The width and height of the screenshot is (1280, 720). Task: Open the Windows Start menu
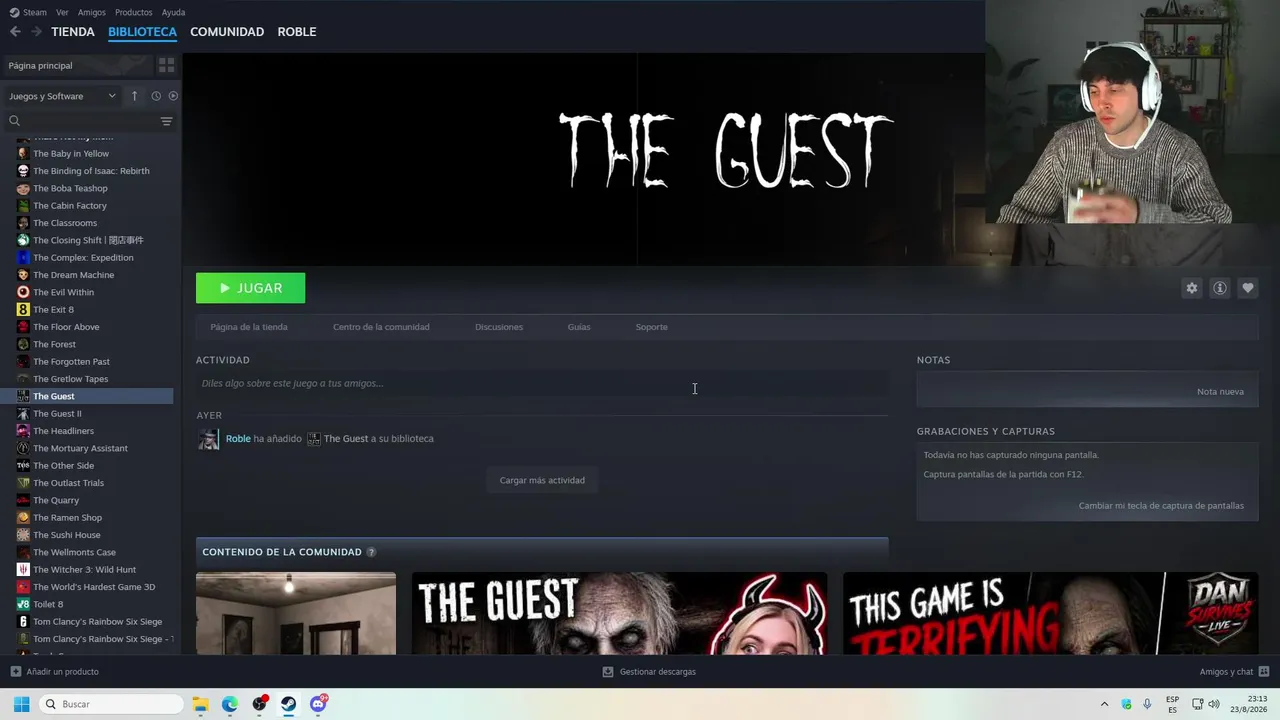(x=21, y=704)
